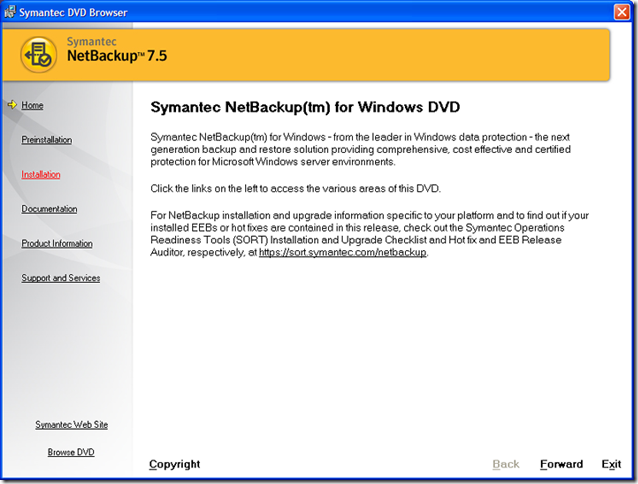The image size is (638, 484).
Task: Open the Documentation link
Action: [49, 209]
